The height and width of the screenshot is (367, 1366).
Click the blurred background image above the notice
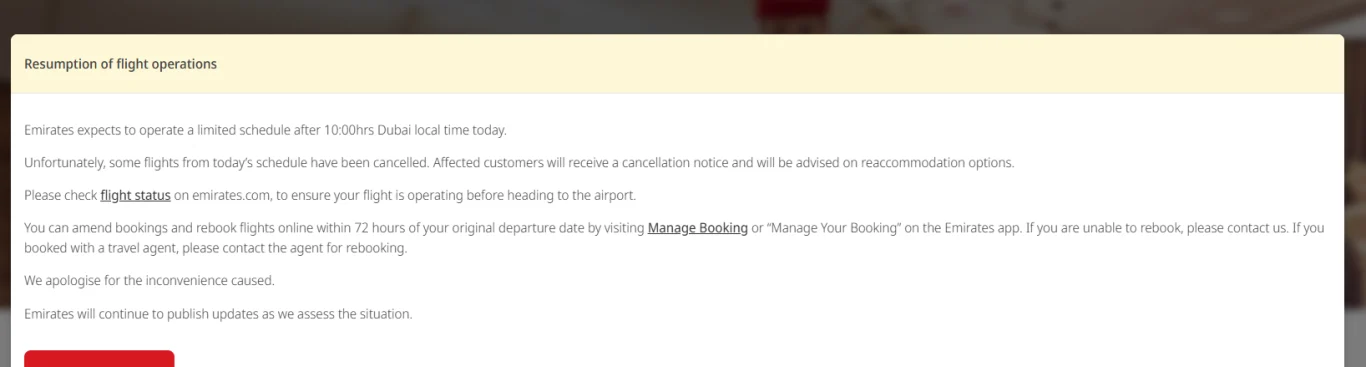click(683, 16)
